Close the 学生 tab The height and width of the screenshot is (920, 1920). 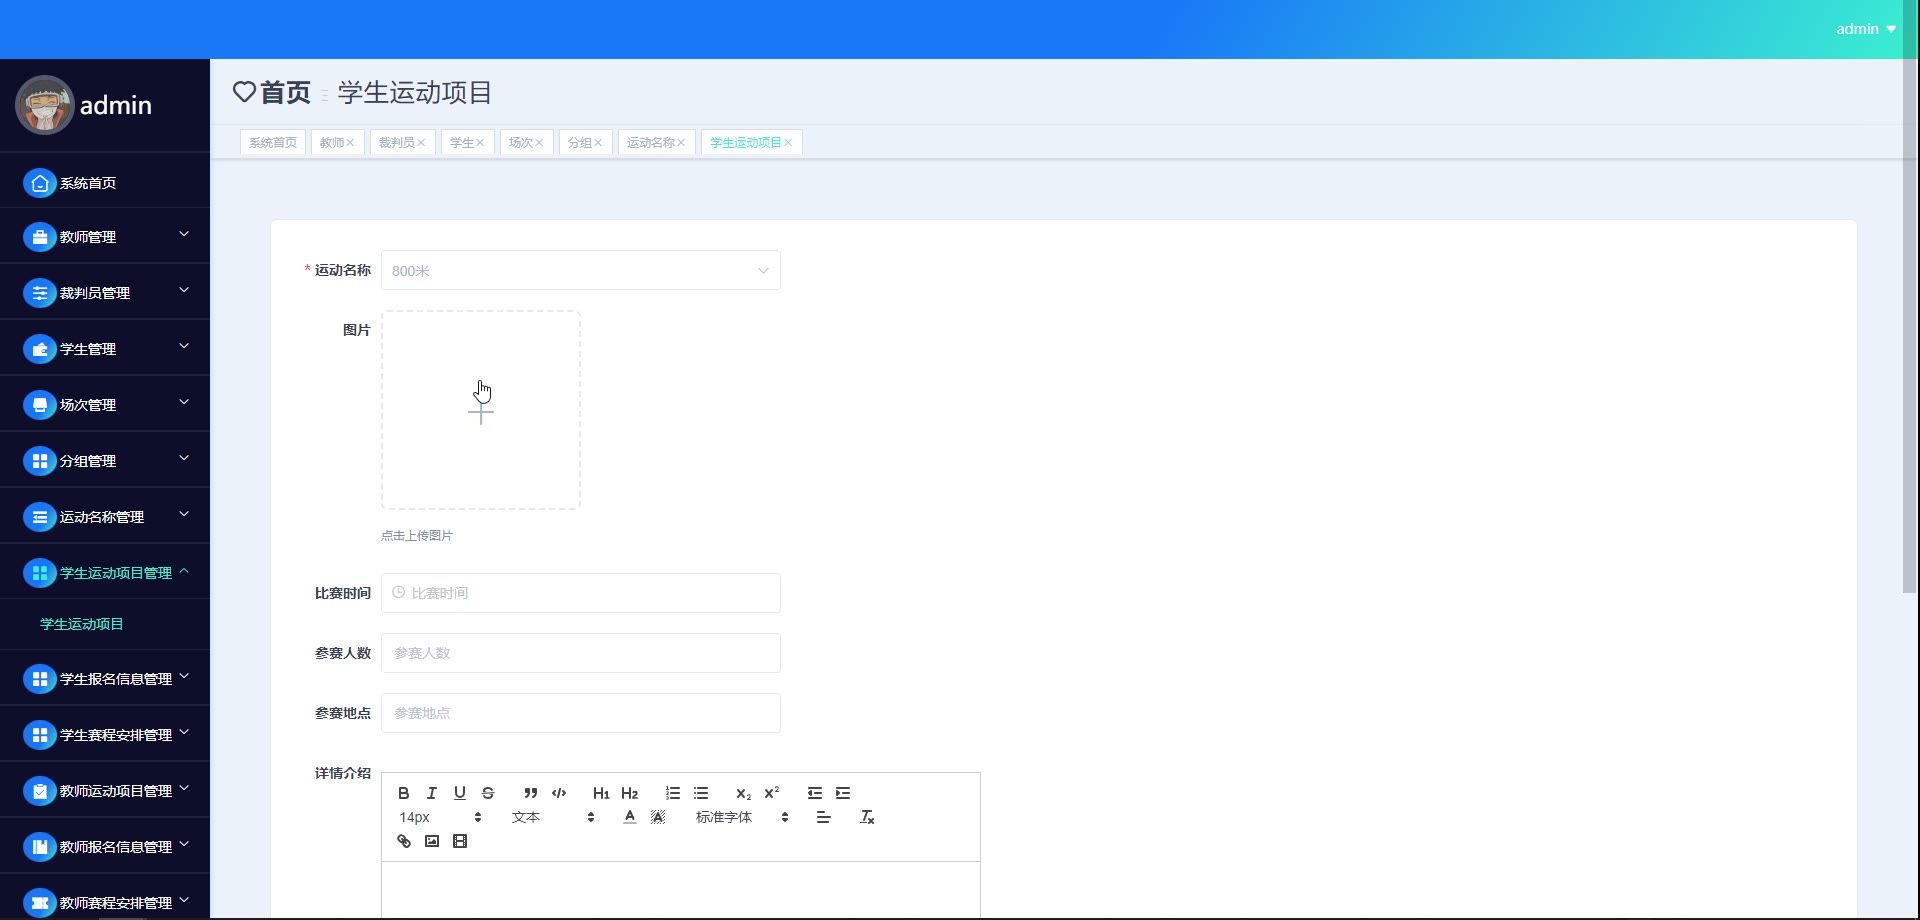coord(480,143)
